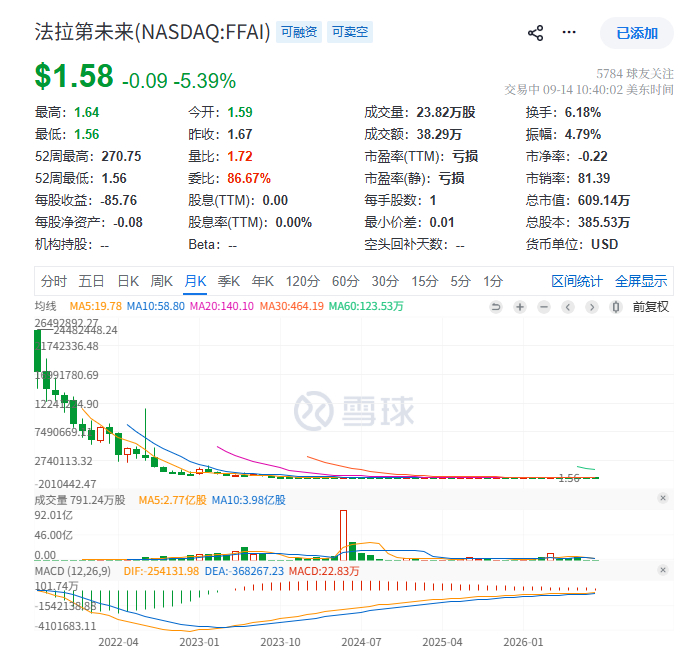Viewport: 697px width, 656px height.
Task: Click the MA30:464.19 legend label
Action: click(x=292, y=306)
